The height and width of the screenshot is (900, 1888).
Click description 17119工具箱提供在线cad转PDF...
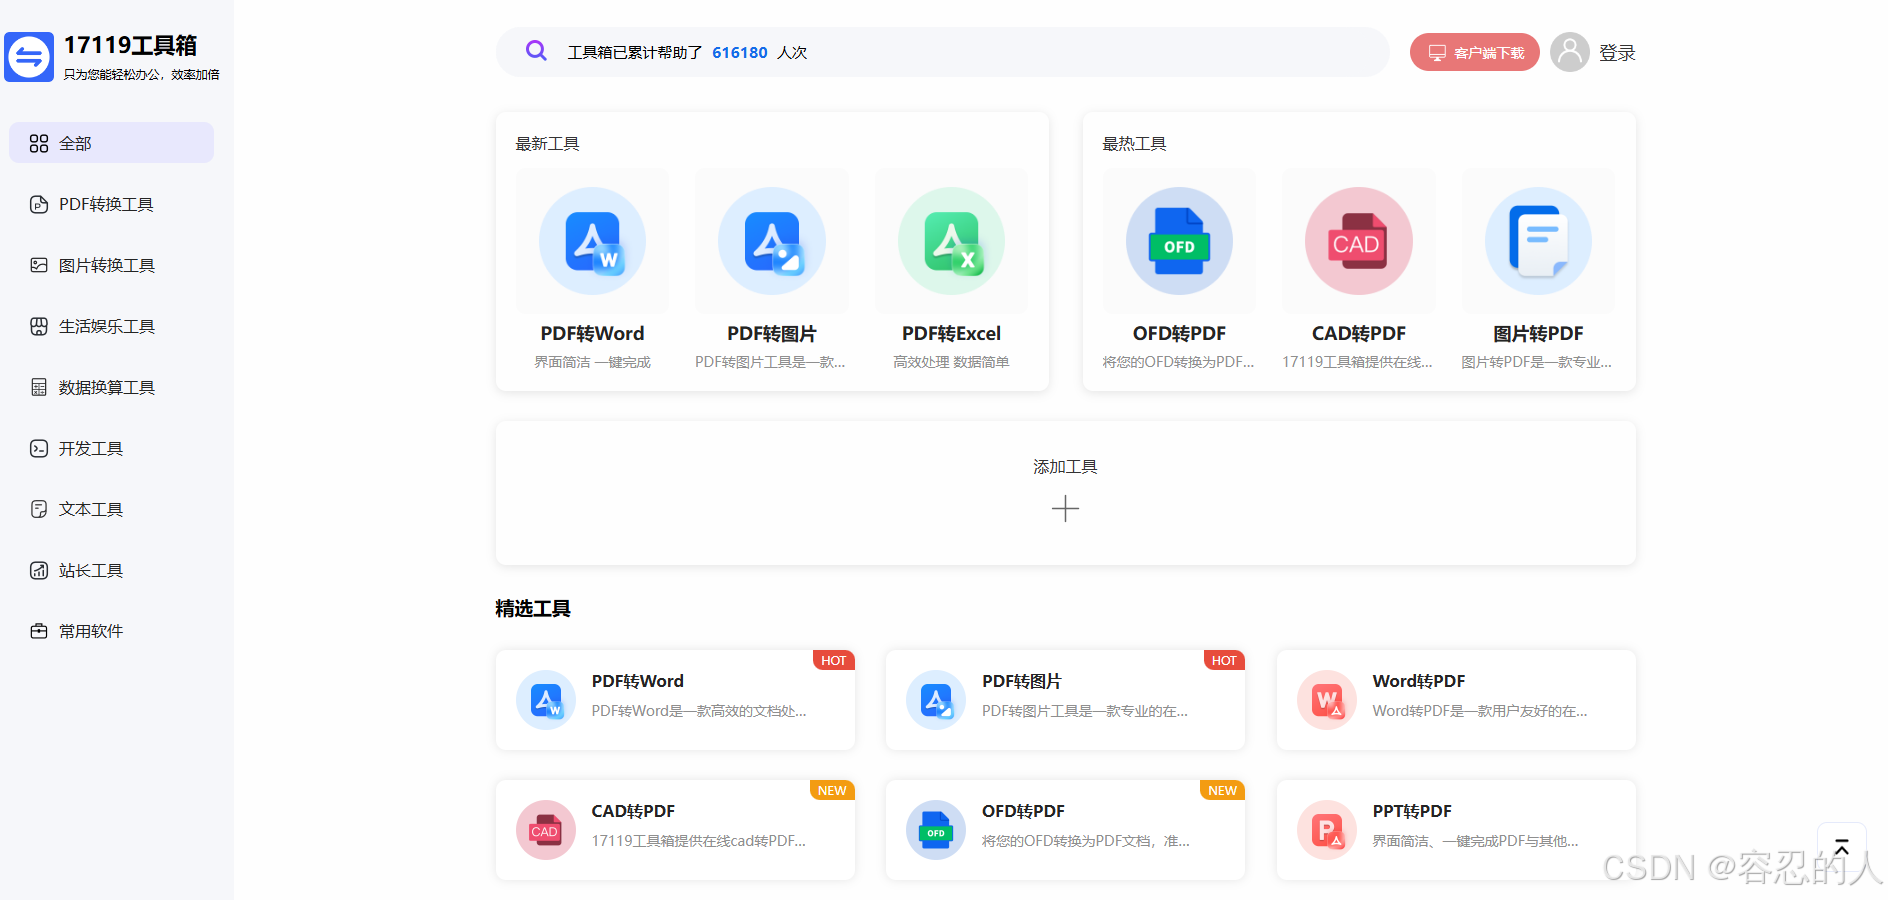tap(698, 841)
